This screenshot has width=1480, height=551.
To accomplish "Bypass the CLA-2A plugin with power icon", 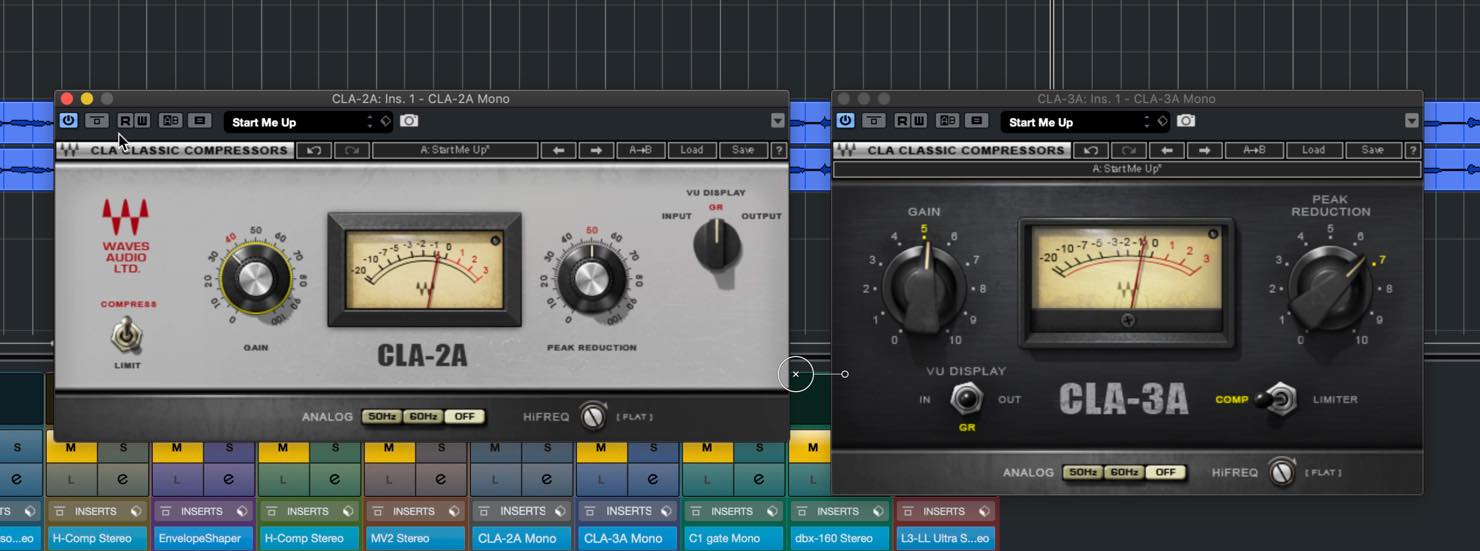I will [68, 121].
